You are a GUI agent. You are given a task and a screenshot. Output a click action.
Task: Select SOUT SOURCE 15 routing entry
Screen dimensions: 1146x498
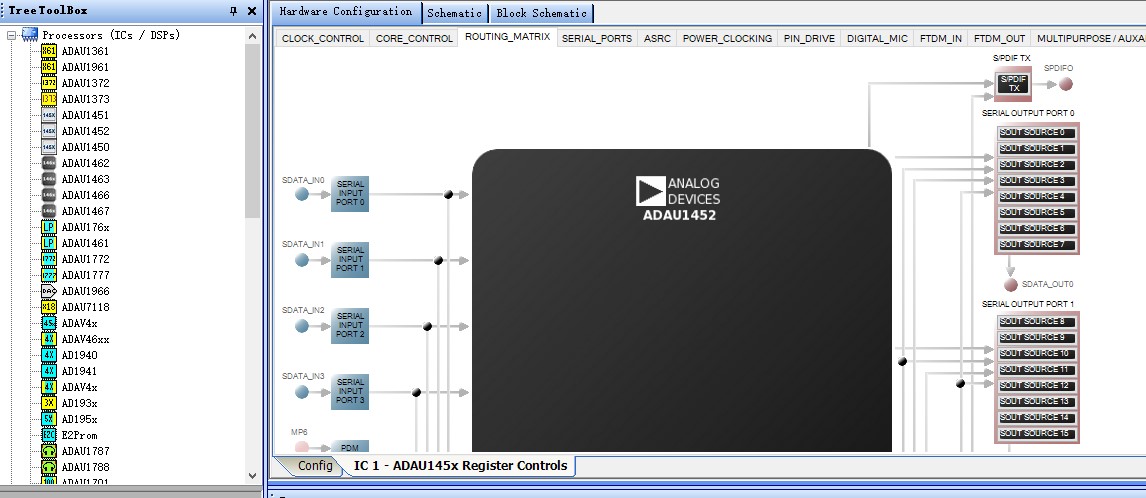pyautogui.click(x=1036, y=434)
